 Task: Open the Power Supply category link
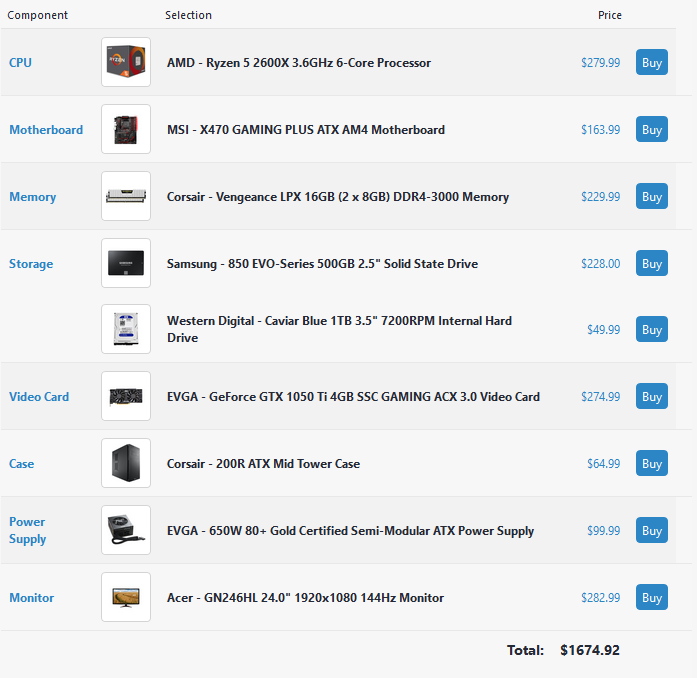tap(27, 530)
